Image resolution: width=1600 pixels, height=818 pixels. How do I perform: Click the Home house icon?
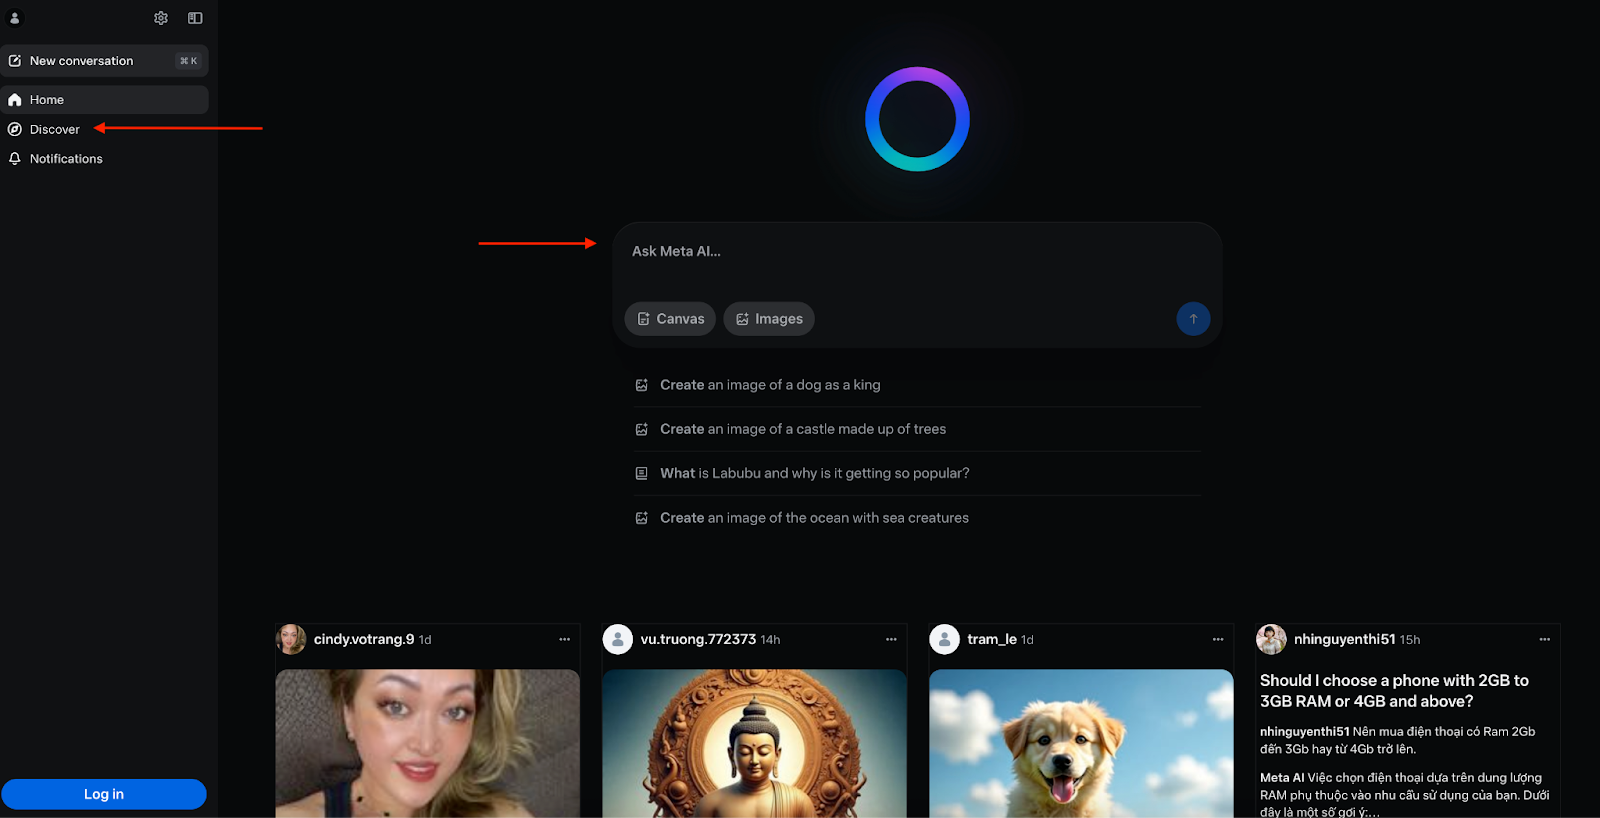click(x=15, y=100)
